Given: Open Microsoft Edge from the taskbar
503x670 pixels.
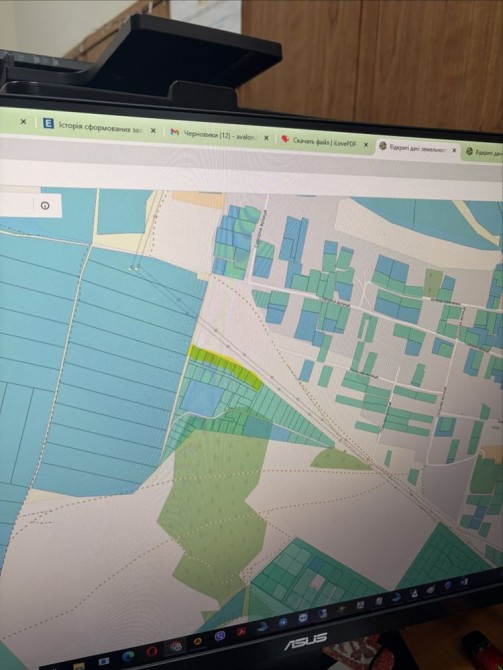Looking at the screenshot, I should click(128, 656).
